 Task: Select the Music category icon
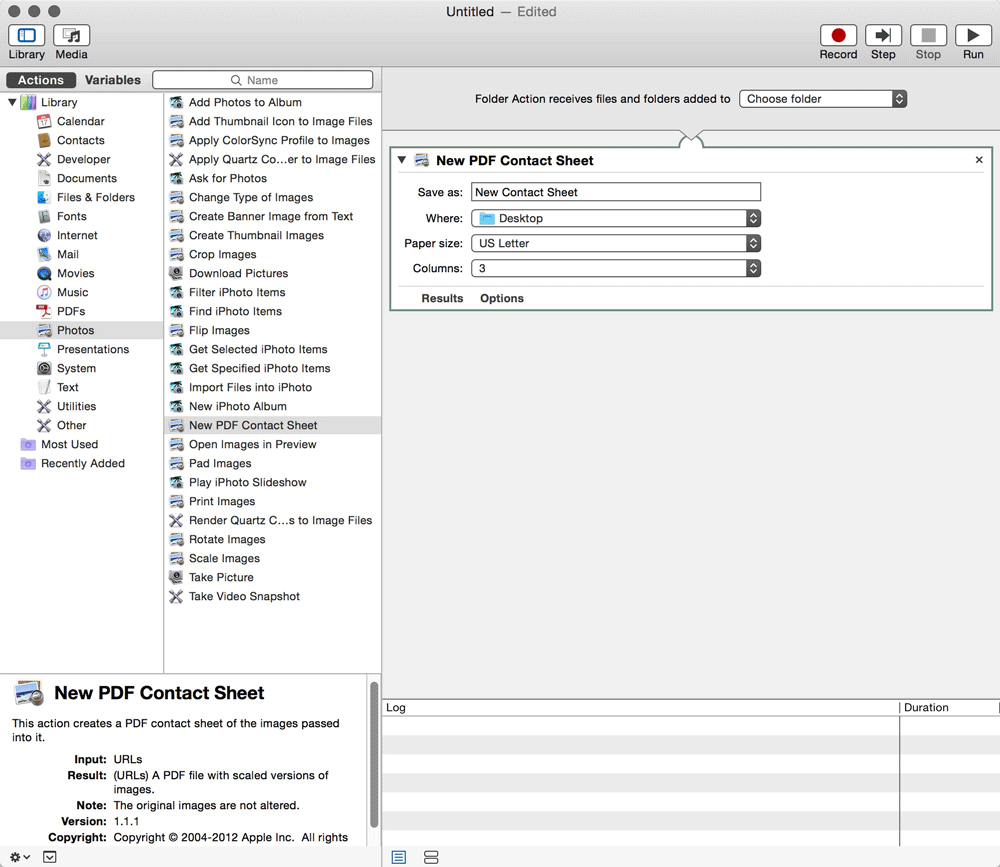coord(44,292)
